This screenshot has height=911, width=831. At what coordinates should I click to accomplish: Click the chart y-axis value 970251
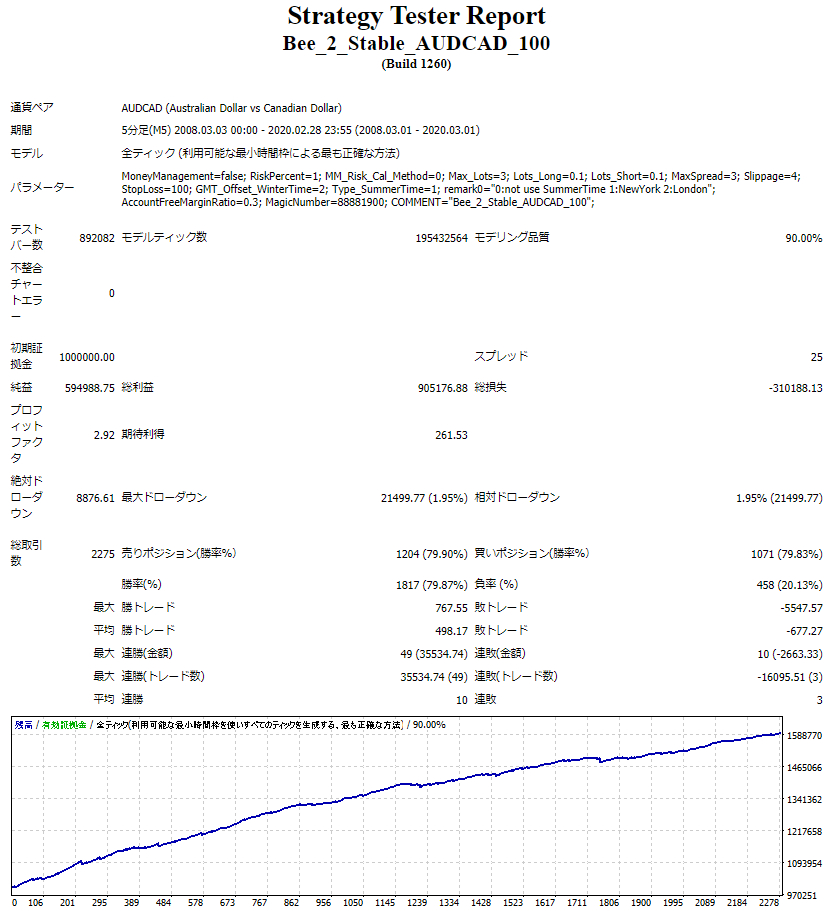(x=802, y=896)
